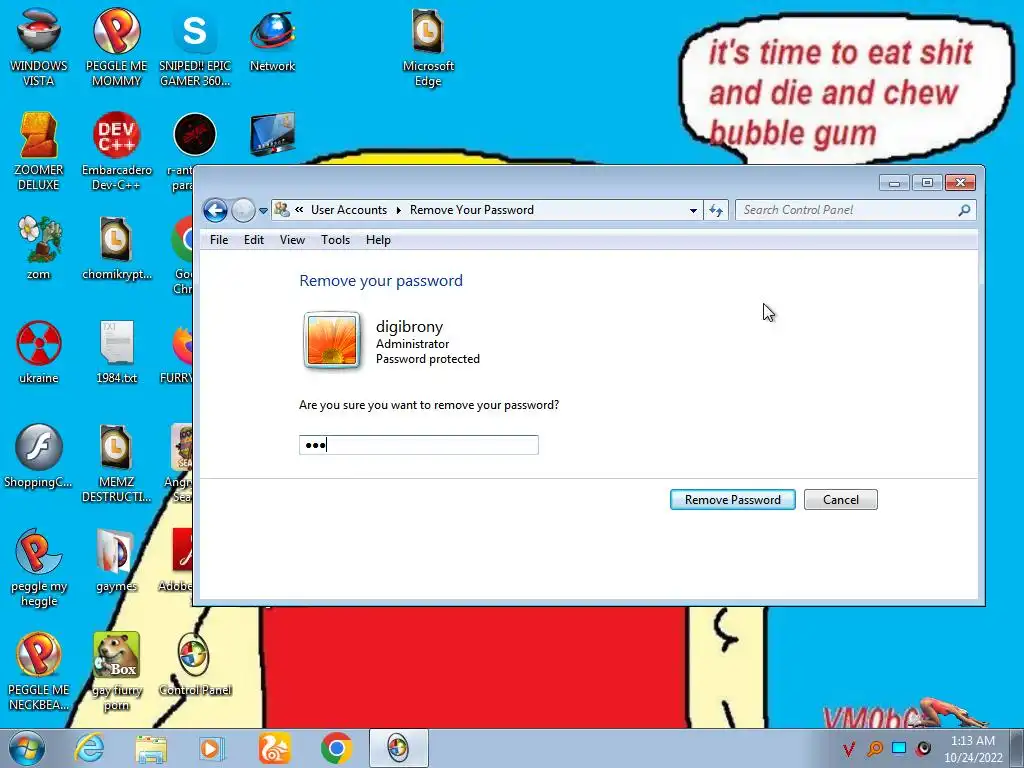Select the Control Panel desktop icon
Image resolution: width=1024 pixels, height=768 pixels.
[x=195, y=664]
